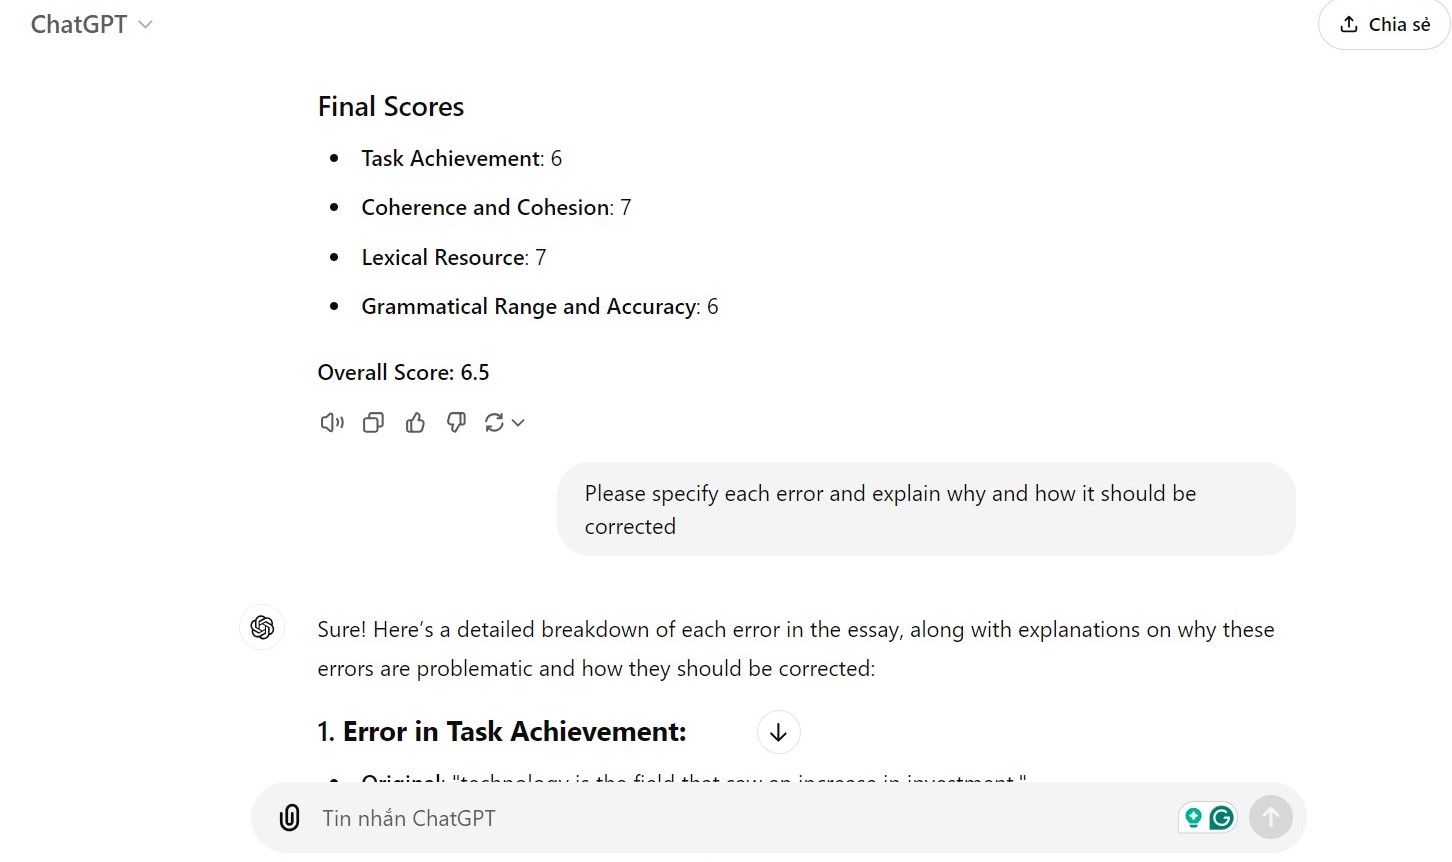Attach a file using the paperclip icon

[290, 818]
